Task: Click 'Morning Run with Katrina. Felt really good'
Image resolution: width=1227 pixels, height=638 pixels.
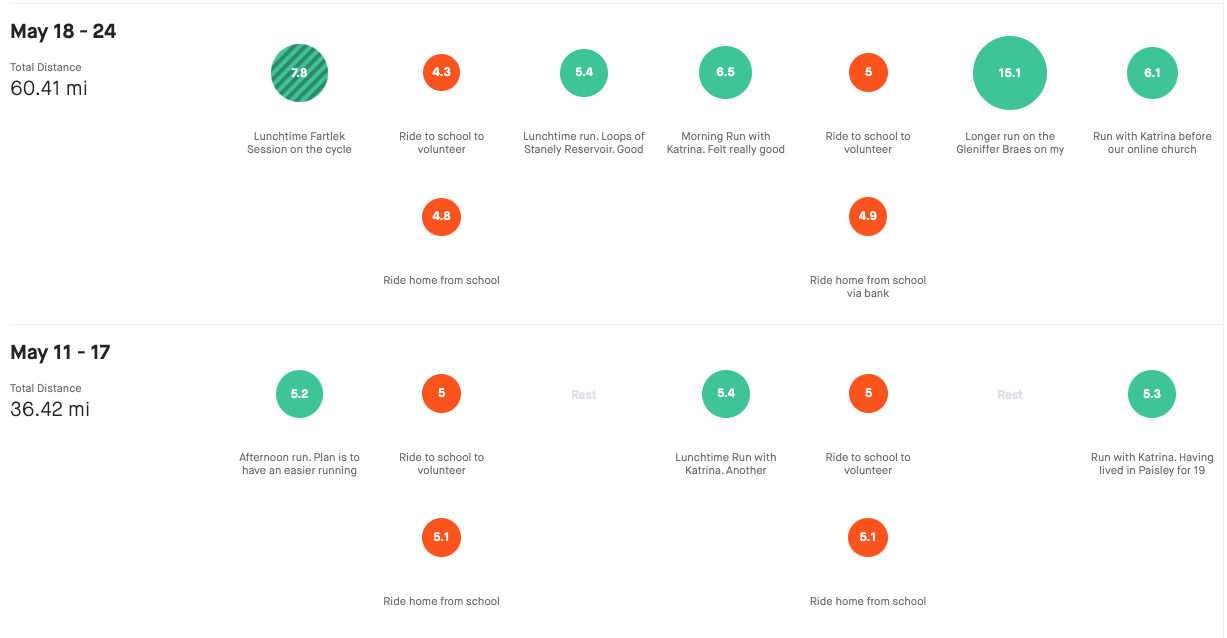Action: click(x=726, y=143)
